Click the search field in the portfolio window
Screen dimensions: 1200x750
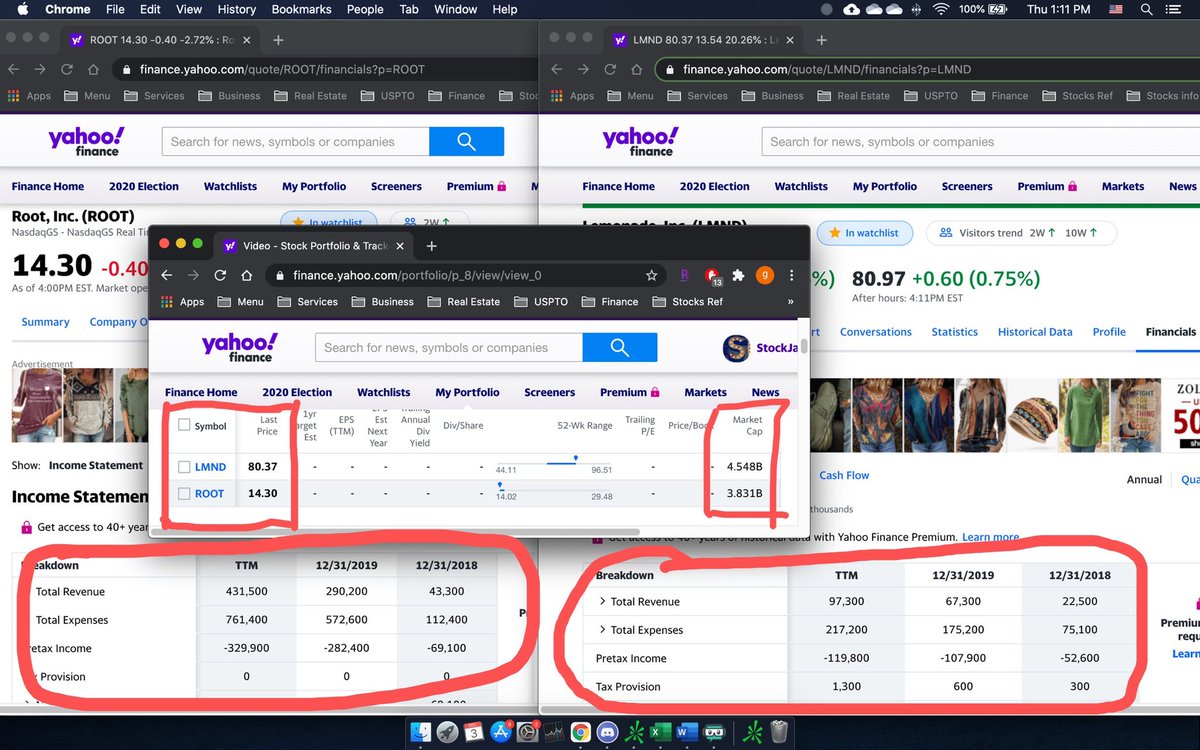(449, 347)
